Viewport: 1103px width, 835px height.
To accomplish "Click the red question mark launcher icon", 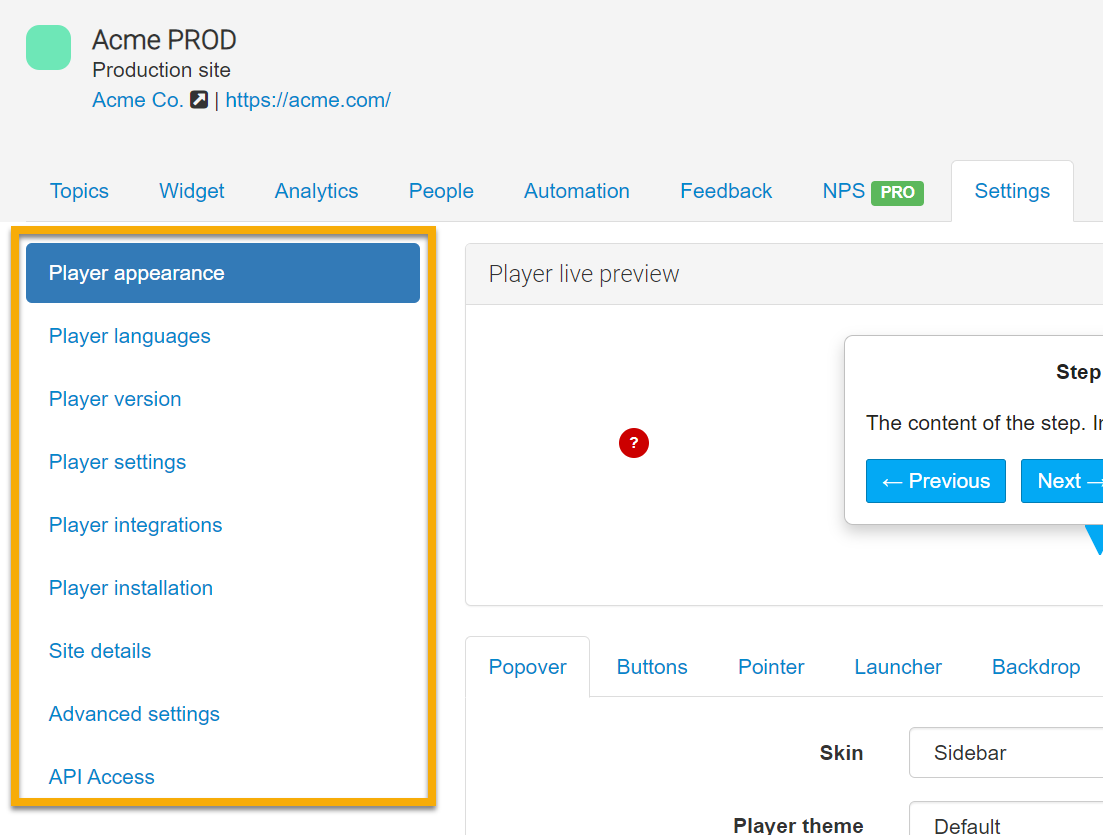I will (634, 442).
